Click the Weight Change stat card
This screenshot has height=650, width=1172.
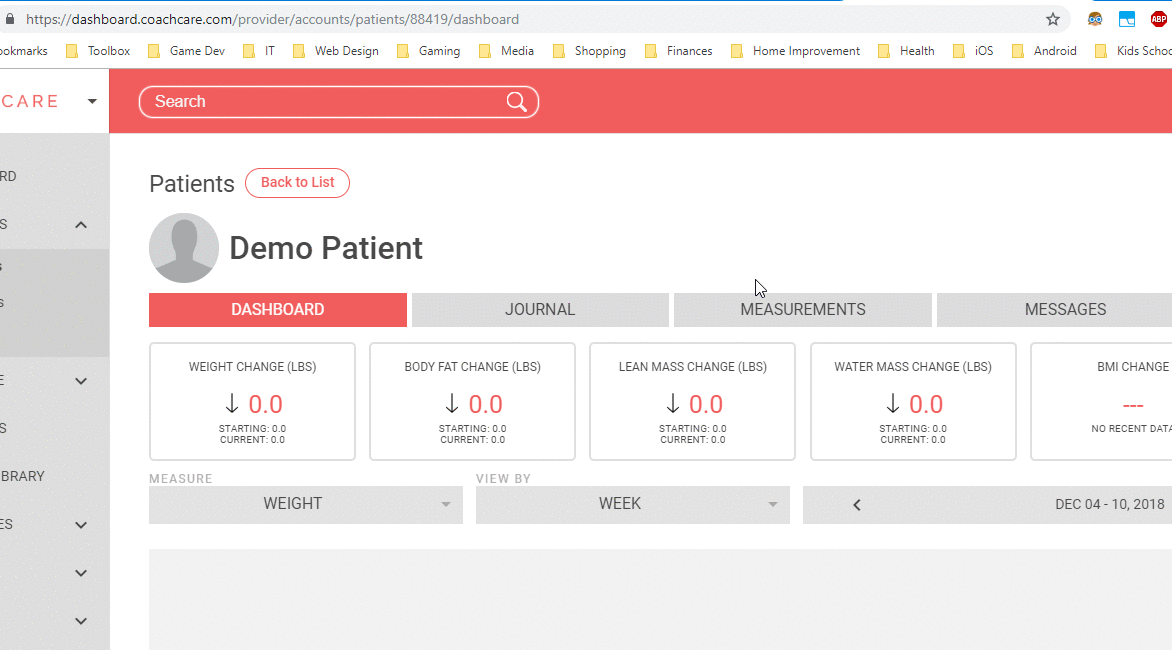click(252, 402)
